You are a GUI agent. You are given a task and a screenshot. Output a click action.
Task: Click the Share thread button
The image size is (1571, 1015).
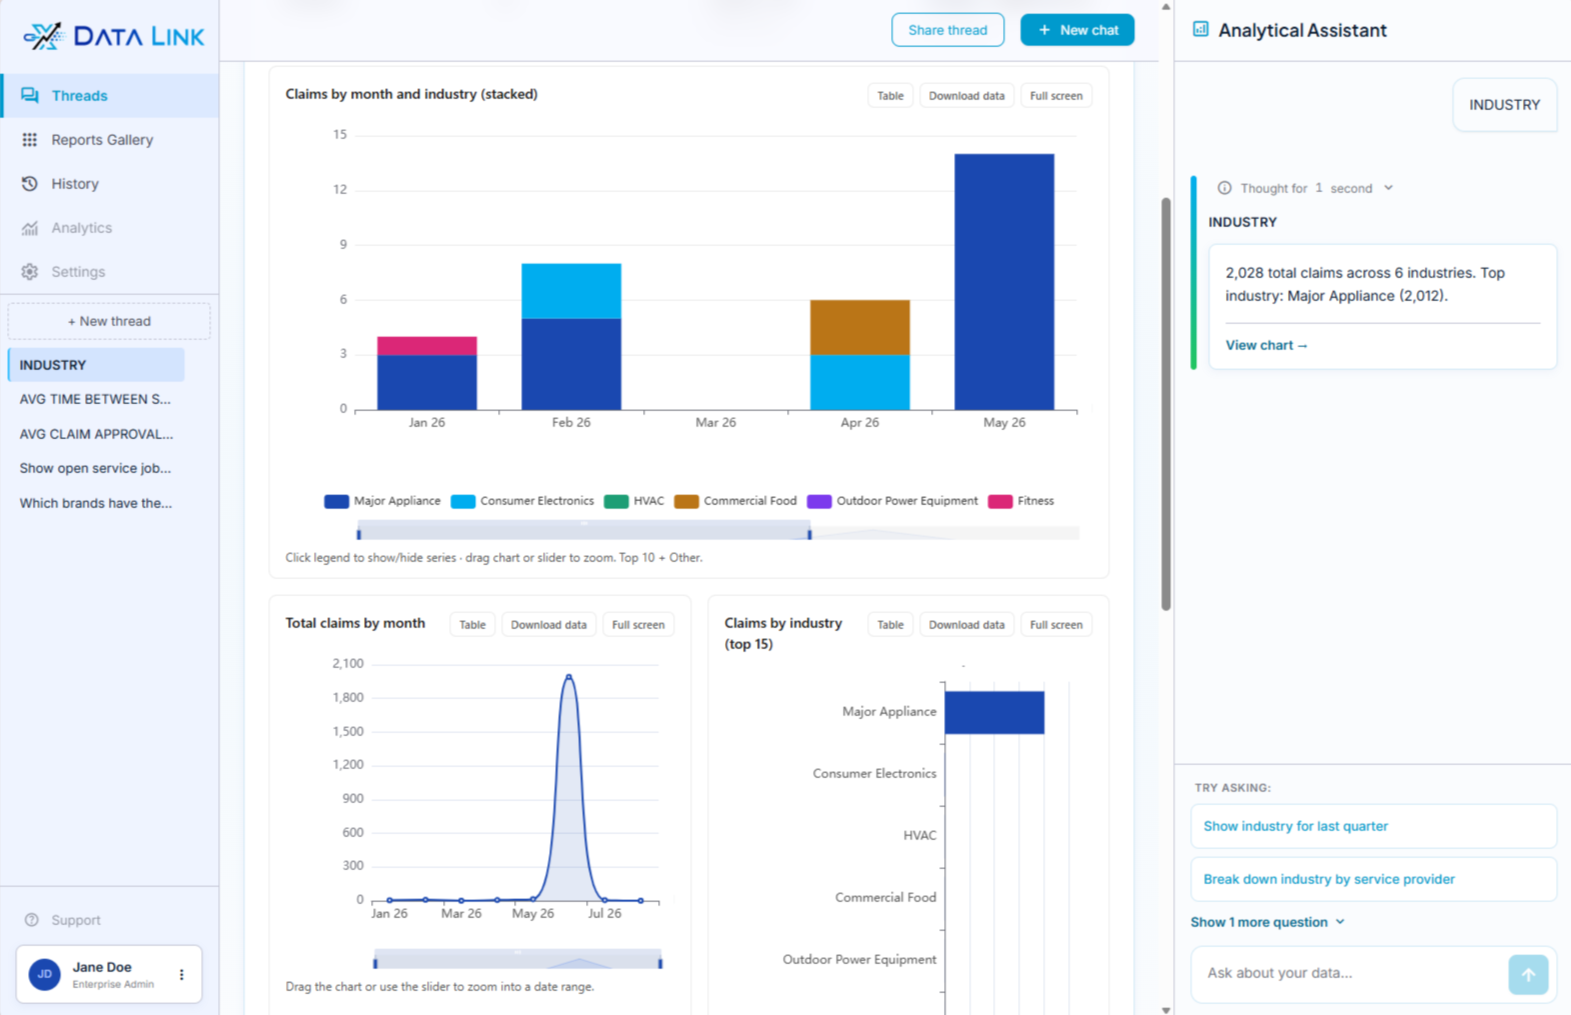pyautogui.click(x=947, y=30)
